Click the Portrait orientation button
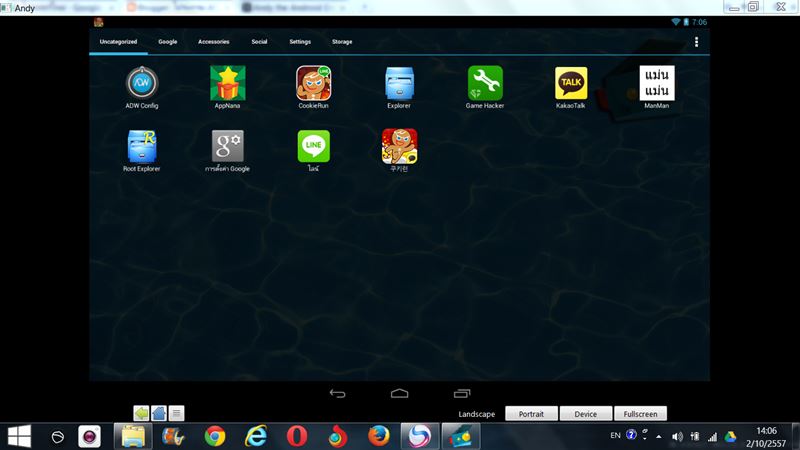This screenshot has height=450, width=800. pyautogui.click(x=531, y=414)
